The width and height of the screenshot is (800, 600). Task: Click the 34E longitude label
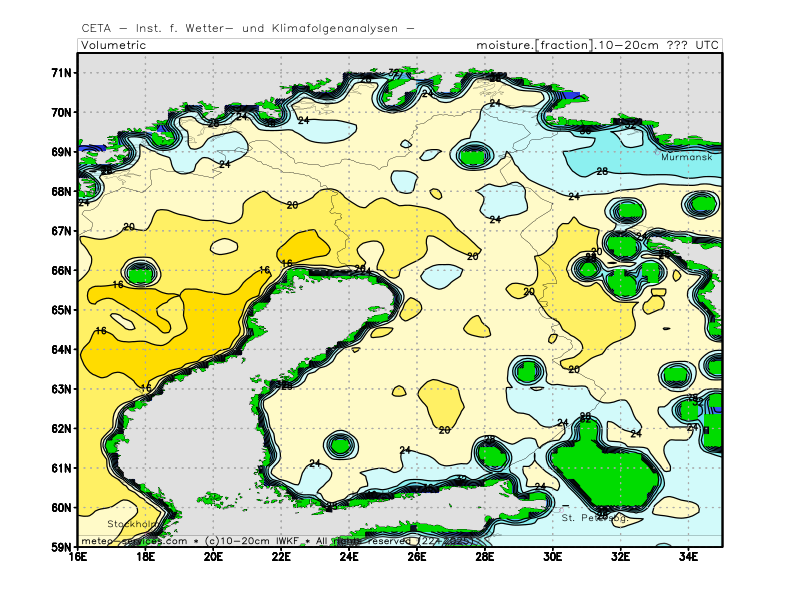688,556
